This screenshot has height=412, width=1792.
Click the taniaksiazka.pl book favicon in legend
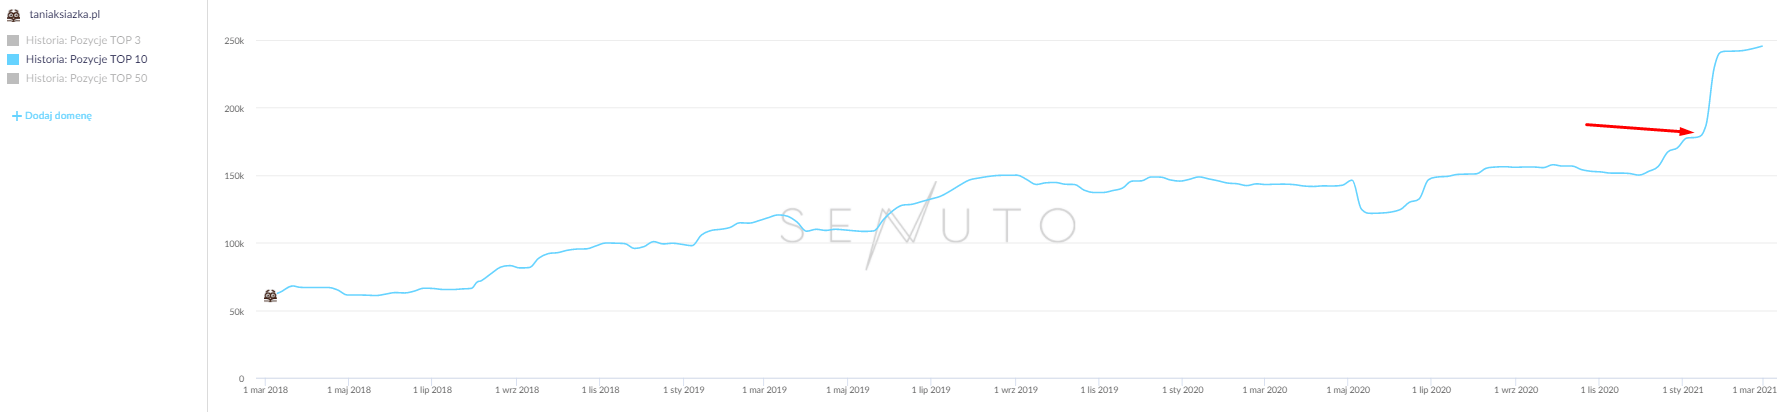tap(14, 15)
